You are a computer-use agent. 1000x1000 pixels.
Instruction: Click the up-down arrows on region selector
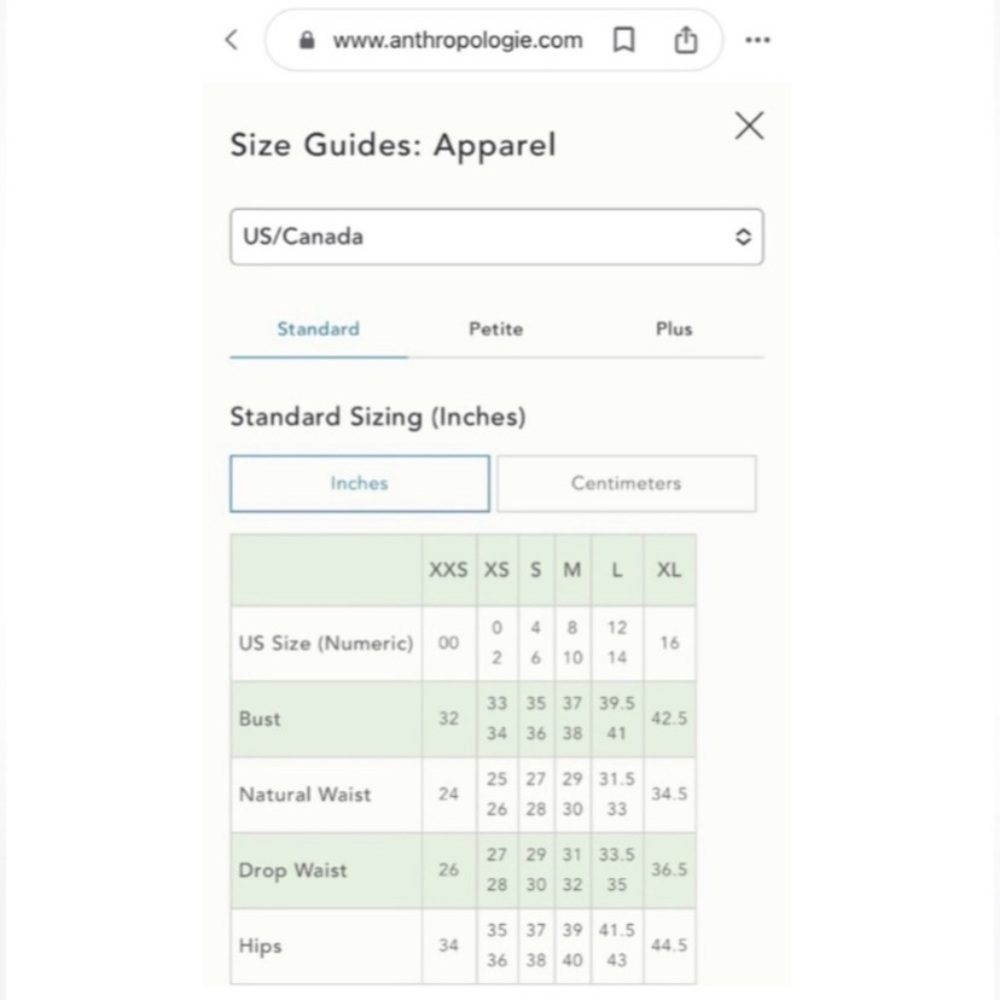[743, 237]
